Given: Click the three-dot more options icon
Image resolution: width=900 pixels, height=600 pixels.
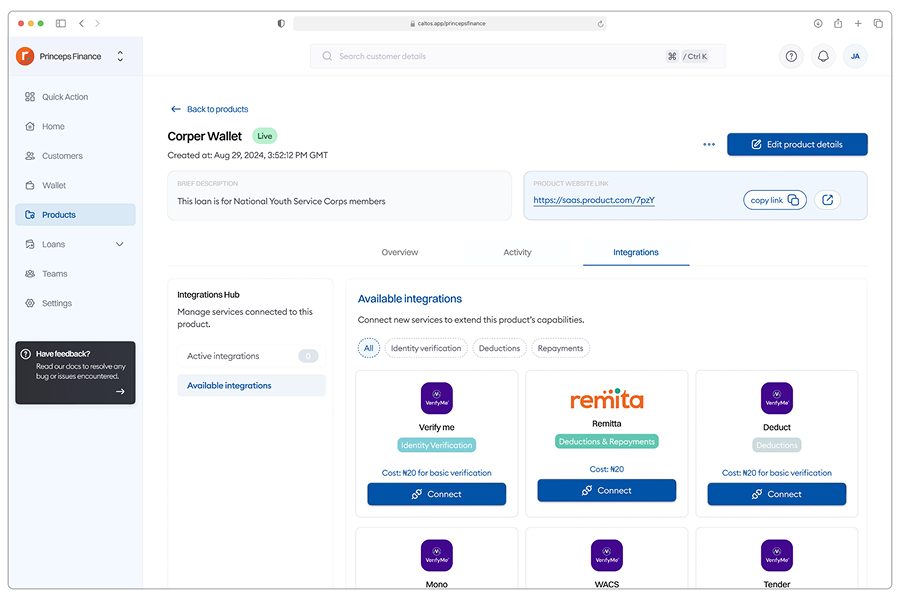Looking at the screenshot, I should [709, 145].
